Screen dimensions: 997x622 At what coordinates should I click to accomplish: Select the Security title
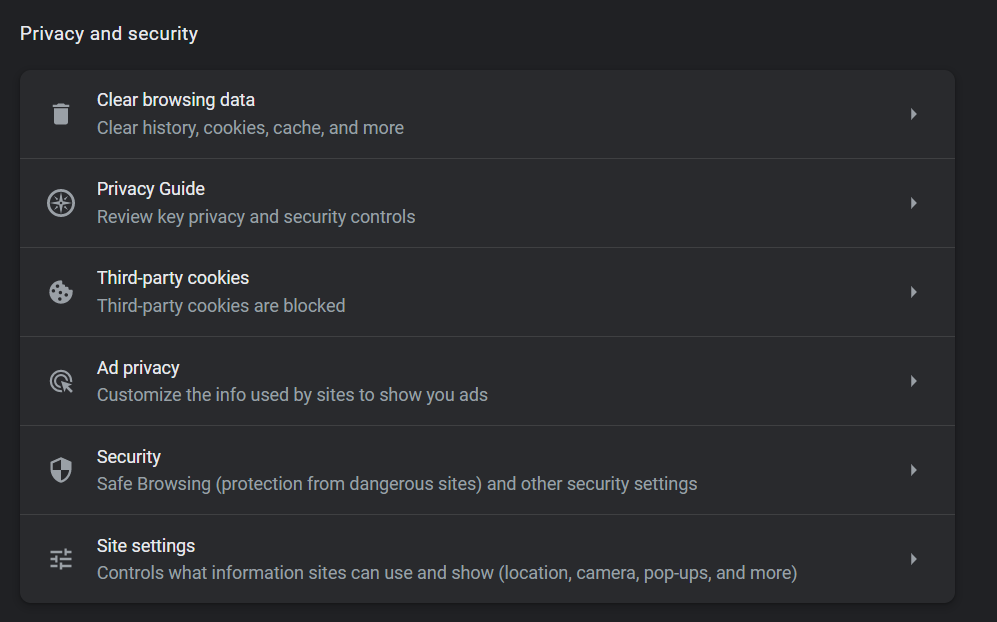[129, 457]
